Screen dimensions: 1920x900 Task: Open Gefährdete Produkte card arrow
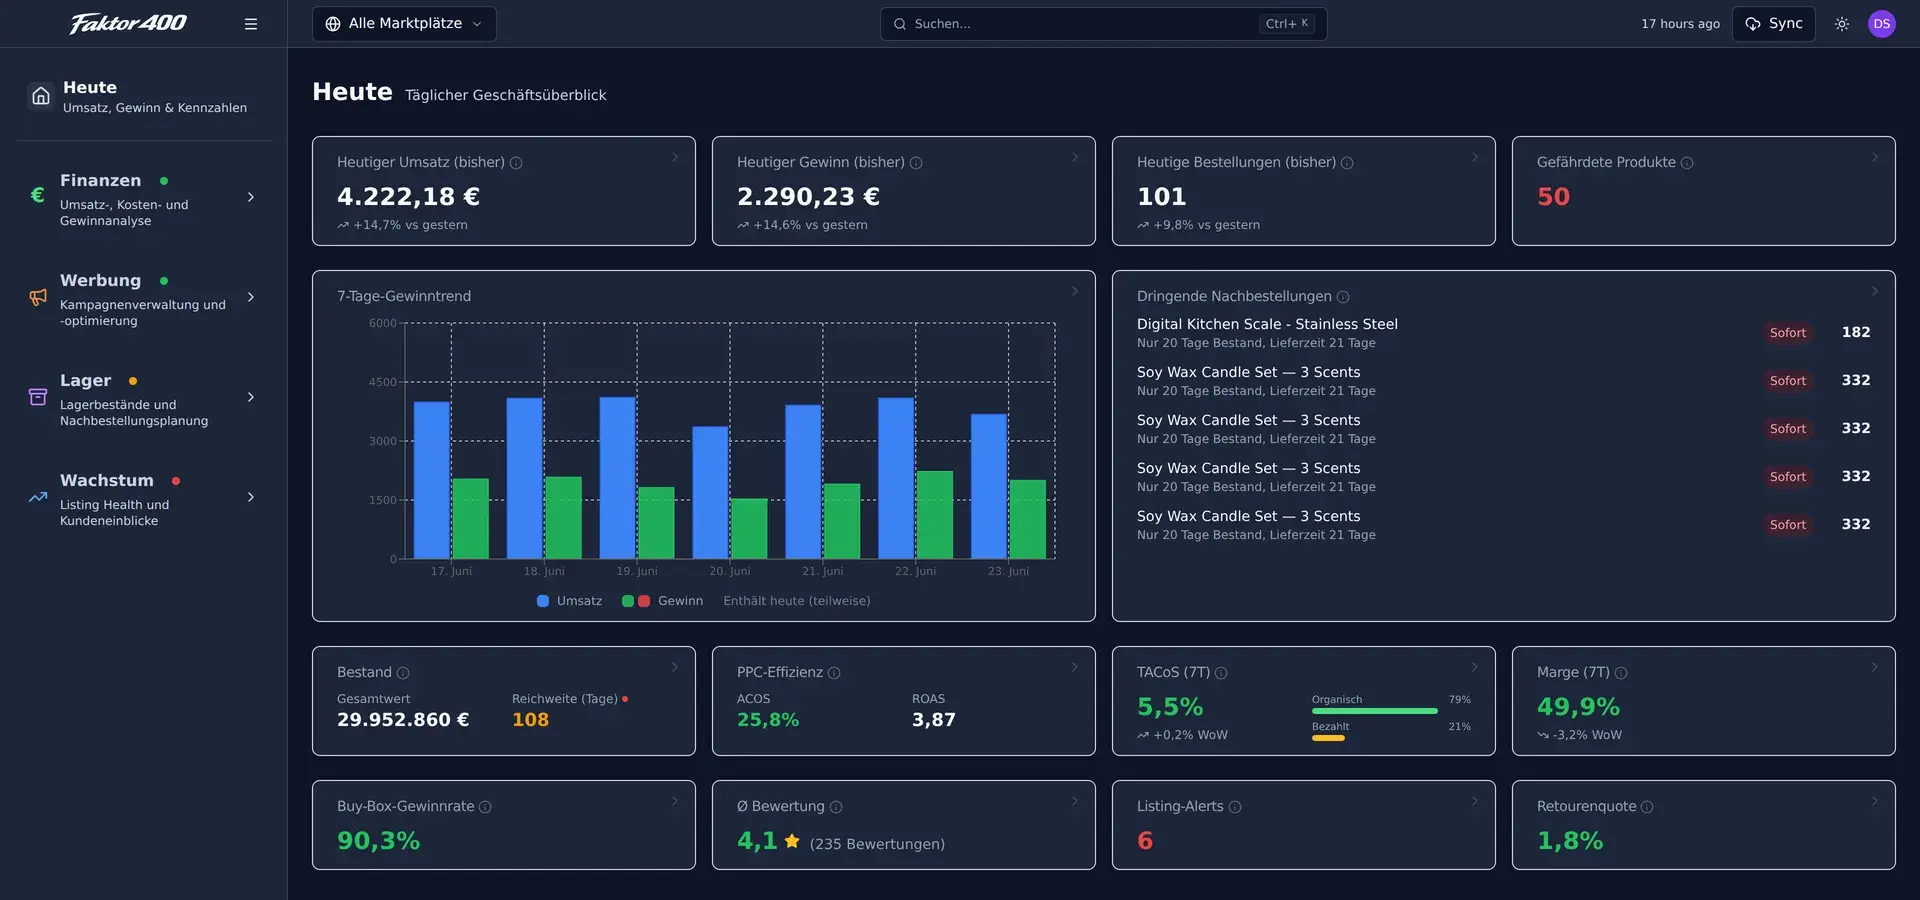1875,157
